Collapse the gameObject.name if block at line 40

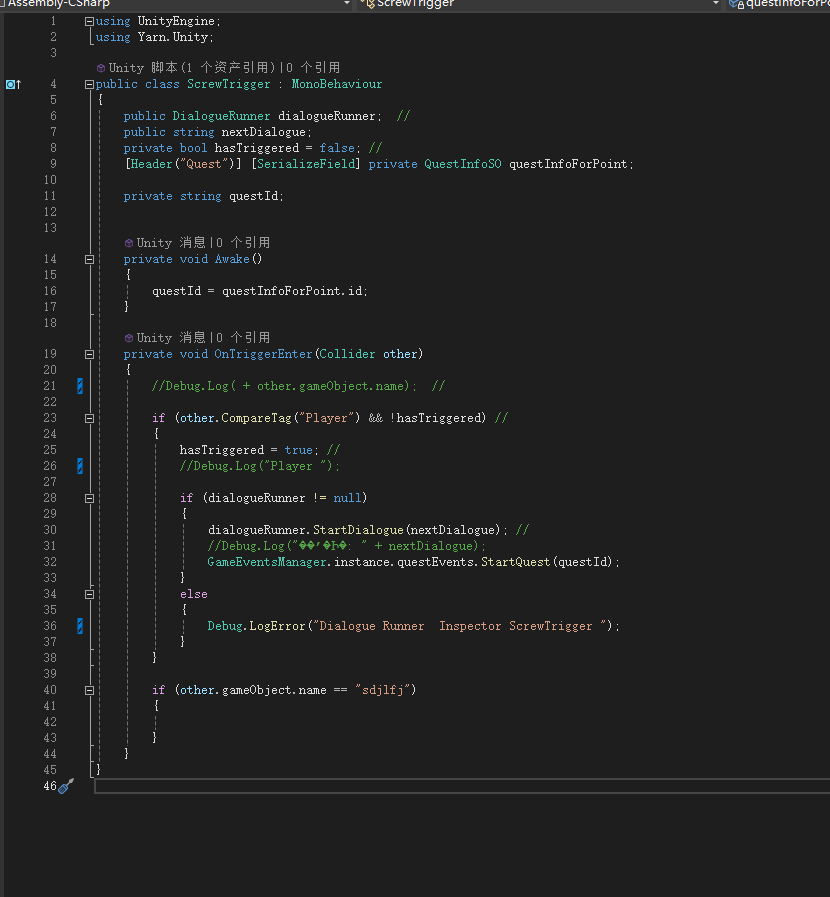[x=89, y=690]
